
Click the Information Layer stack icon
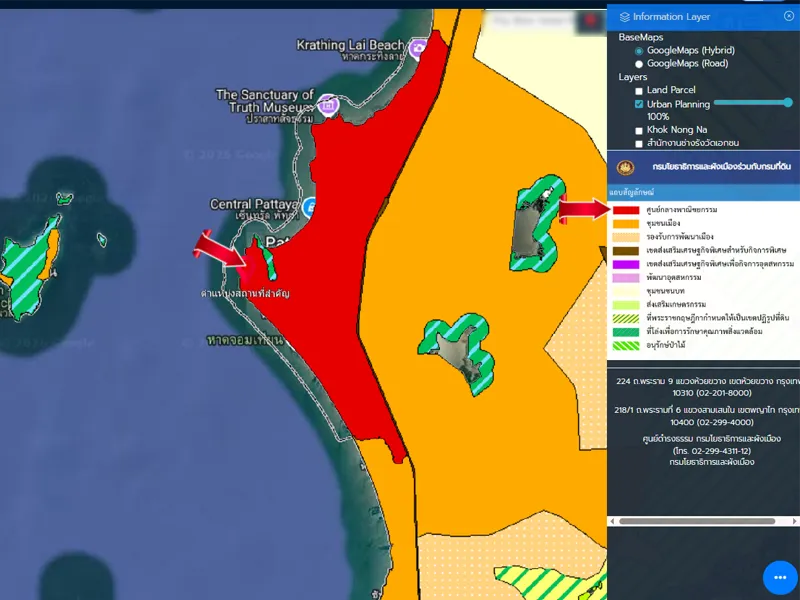point(624,17)
